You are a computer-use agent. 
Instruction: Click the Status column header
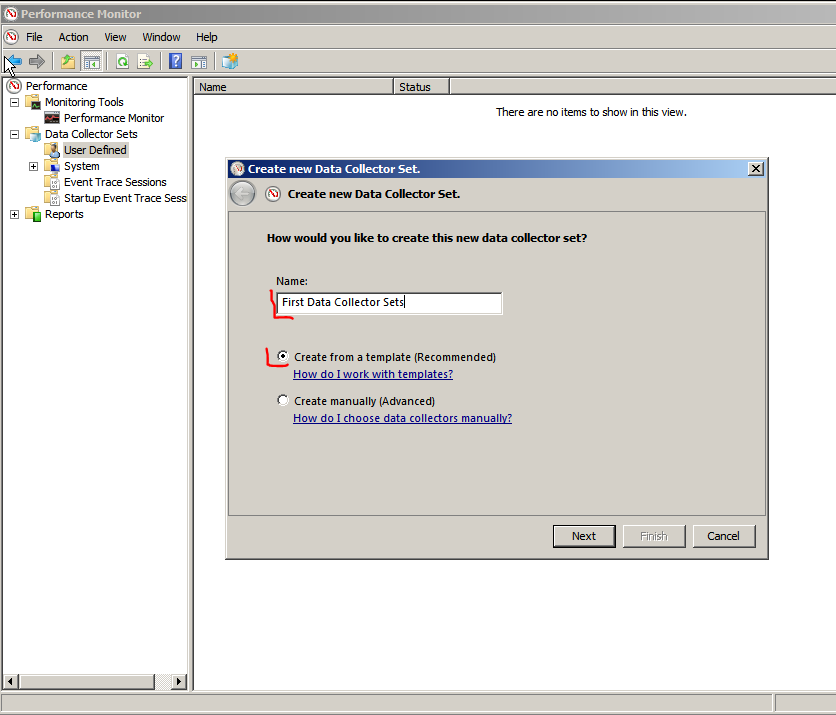[421, 87]
